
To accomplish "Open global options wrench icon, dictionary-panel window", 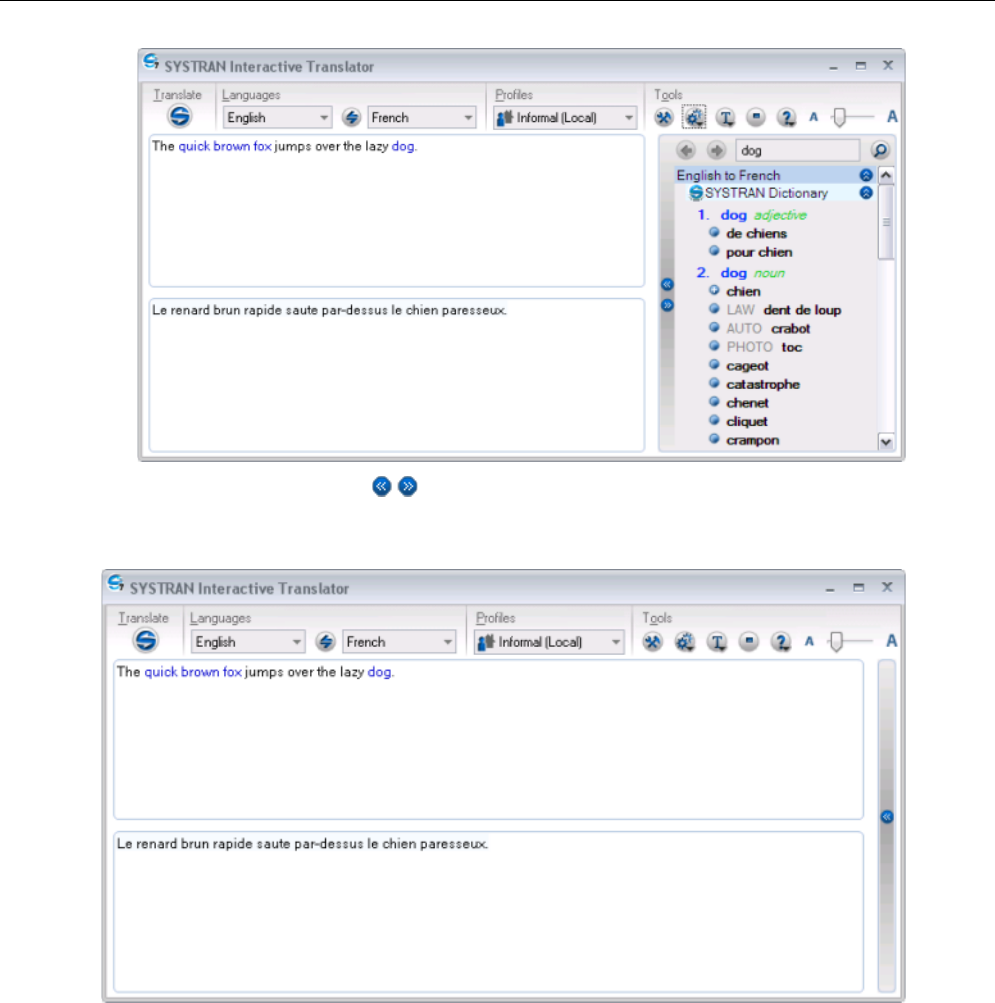I will coord(664,117).
